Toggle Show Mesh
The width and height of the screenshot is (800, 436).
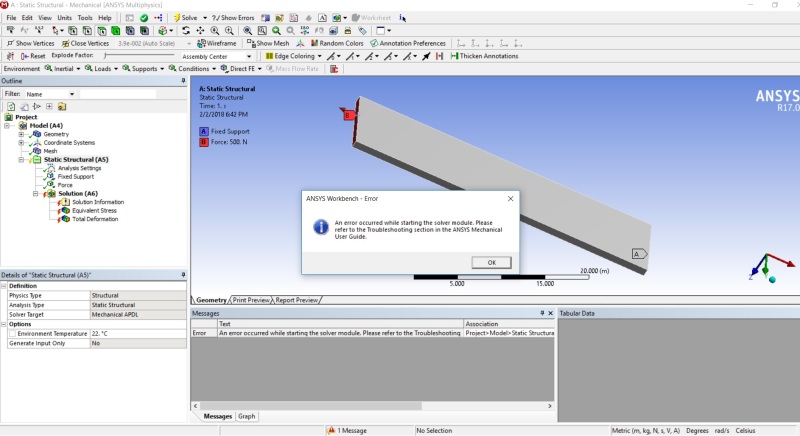click(x=268, y=43)
